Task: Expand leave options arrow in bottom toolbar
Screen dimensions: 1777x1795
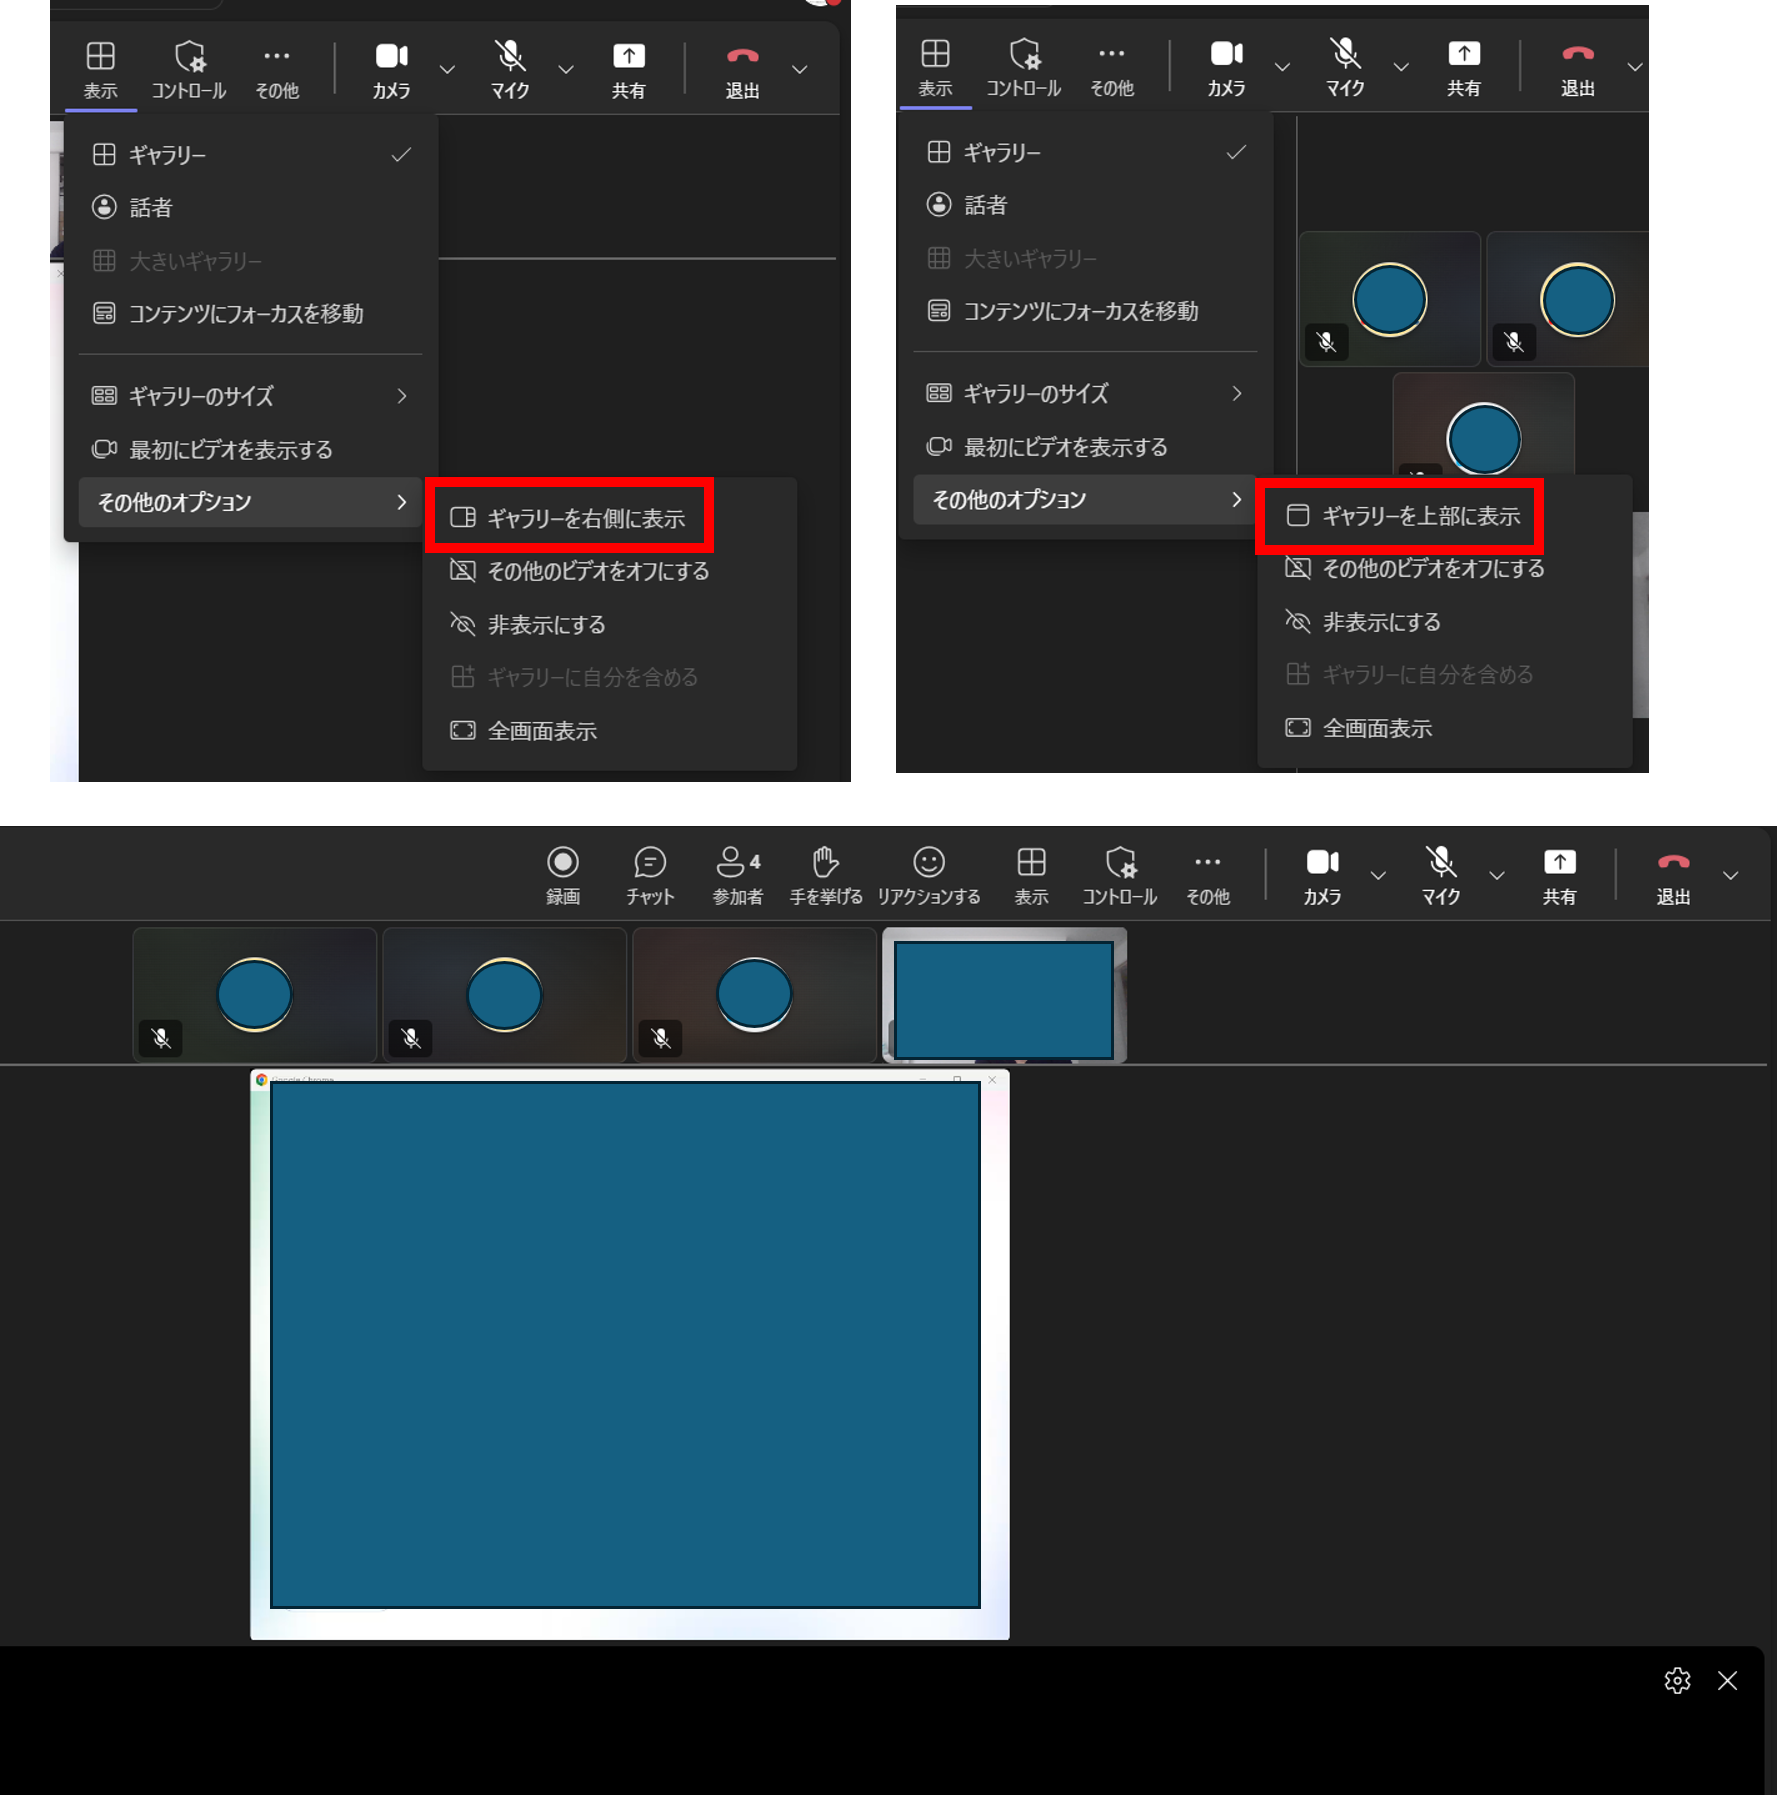Action: pyautogui.click(x=1731, y=875)
